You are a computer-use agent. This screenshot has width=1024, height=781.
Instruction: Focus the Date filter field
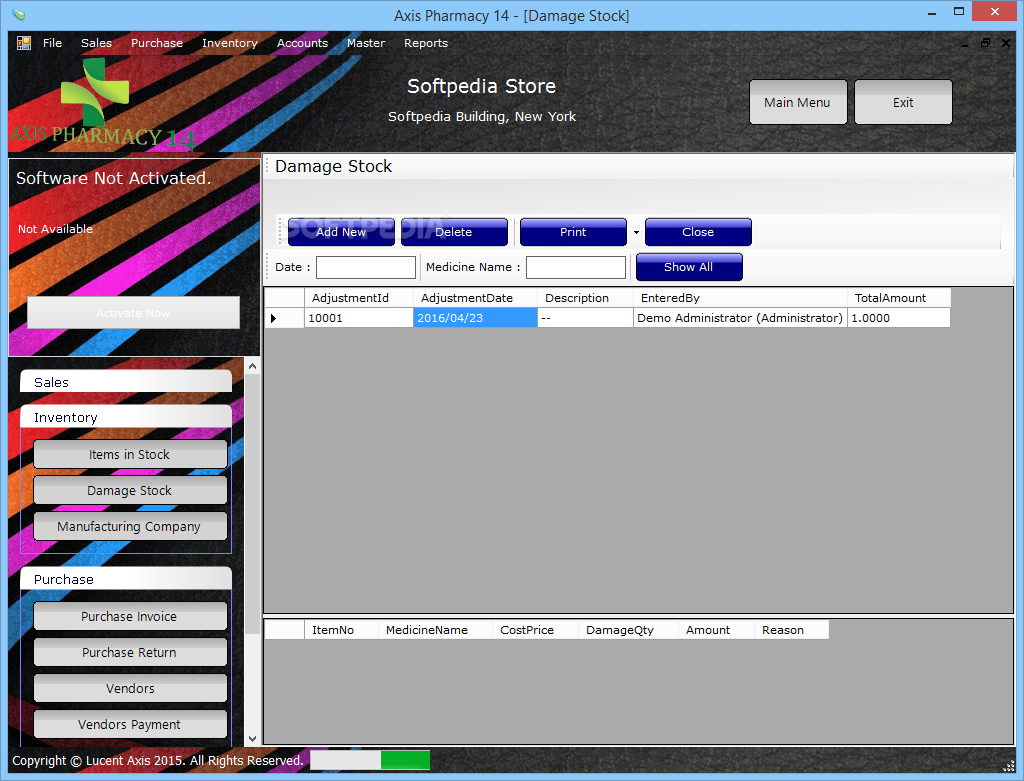point(366,268)
